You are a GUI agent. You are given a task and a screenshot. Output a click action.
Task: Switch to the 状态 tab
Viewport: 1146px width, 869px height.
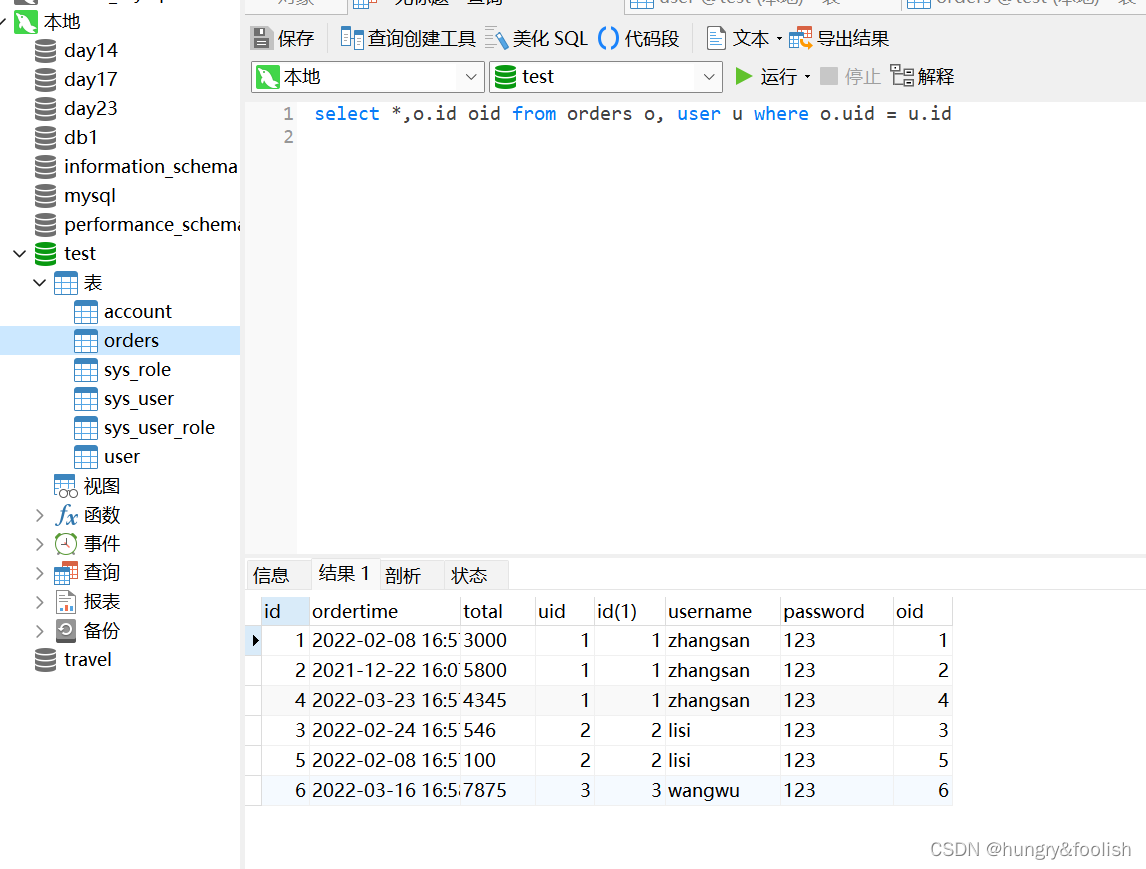click(x=475, y=575)
